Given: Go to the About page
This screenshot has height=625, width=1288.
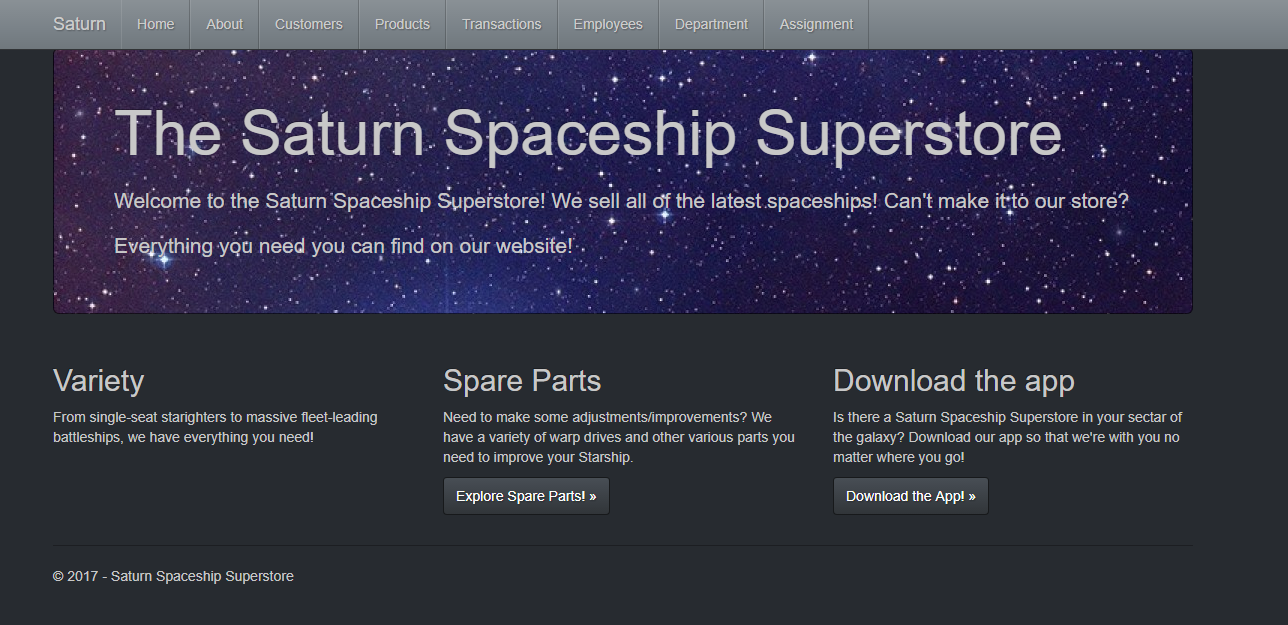Looking at the screenshot, I should tap(224, 24).
